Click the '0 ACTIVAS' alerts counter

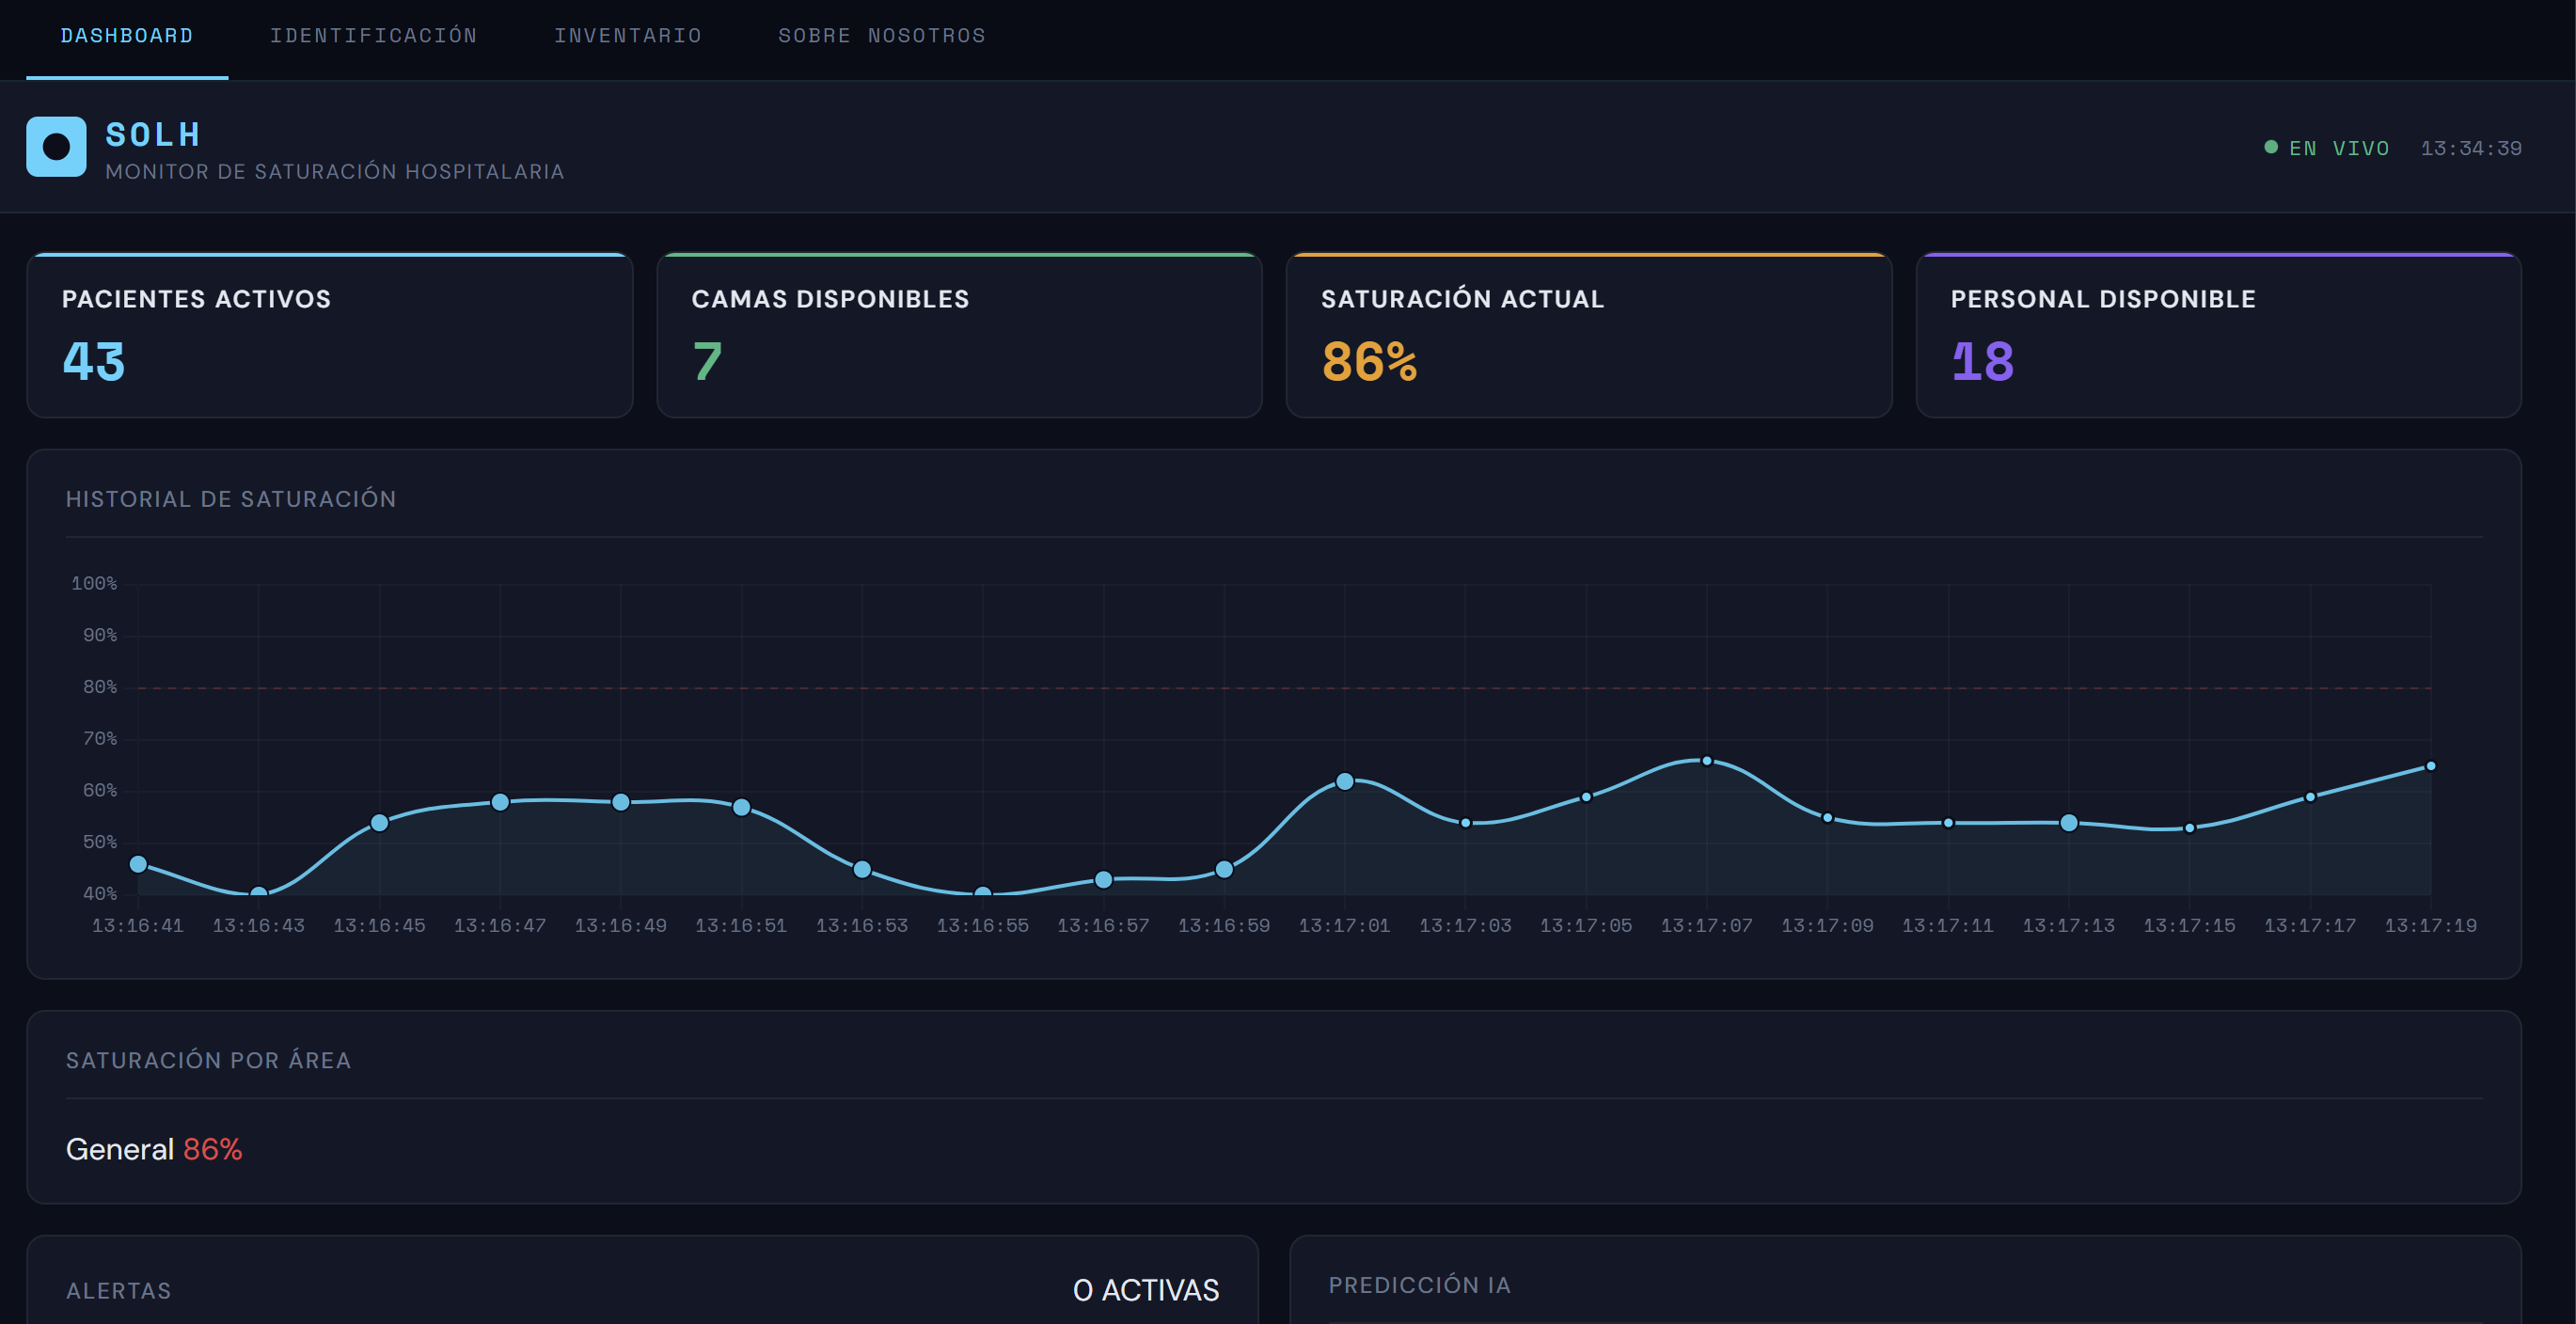[1146, 1290]
